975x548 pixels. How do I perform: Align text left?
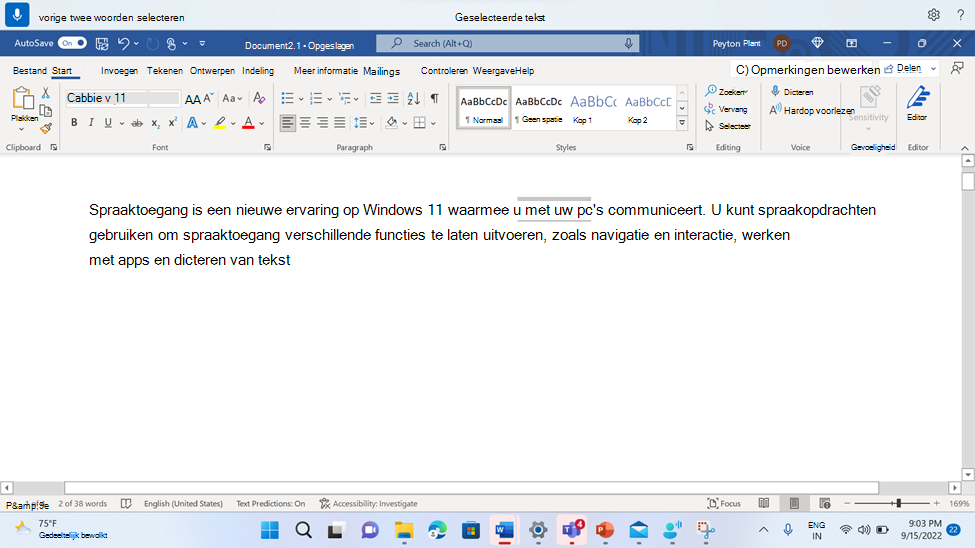[287, 123]
